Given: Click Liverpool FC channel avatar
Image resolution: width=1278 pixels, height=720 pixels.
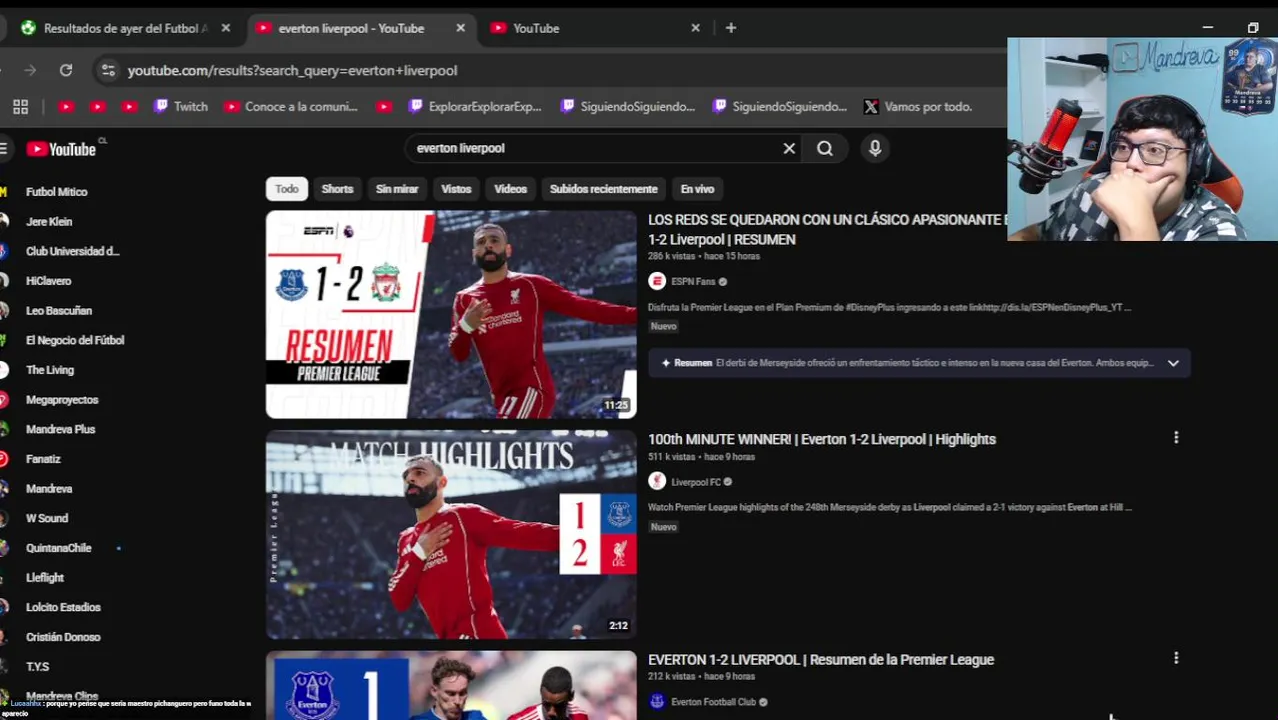Looking at the screenshot, I should point(657,481).
